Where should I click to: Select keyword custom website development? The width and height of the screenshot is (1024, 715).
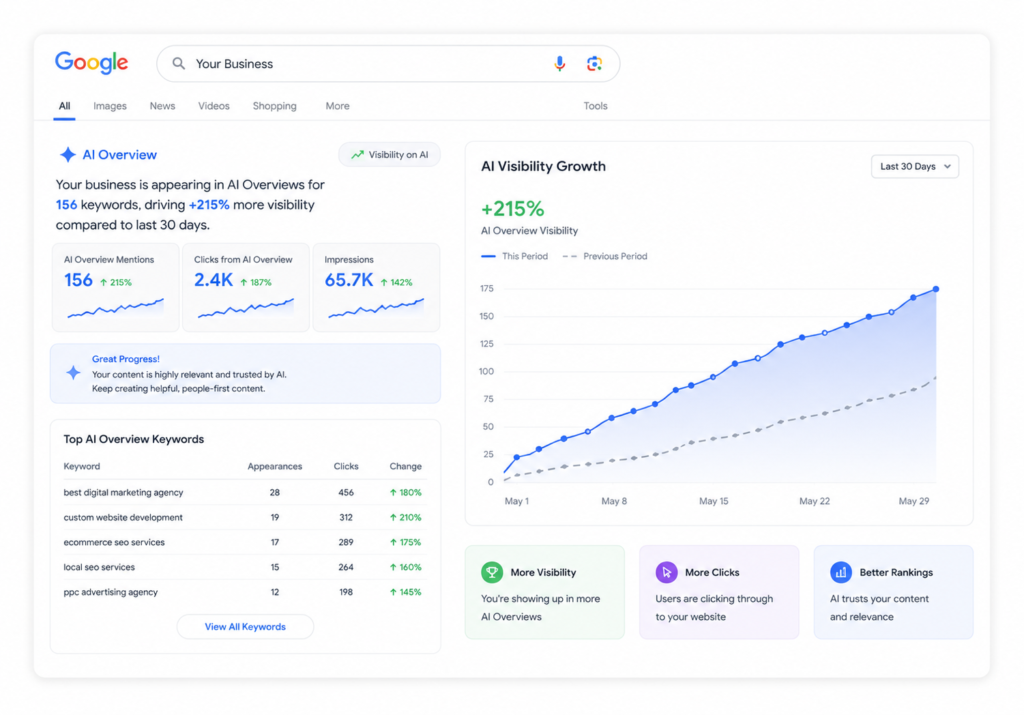click(x=123, y=517)
